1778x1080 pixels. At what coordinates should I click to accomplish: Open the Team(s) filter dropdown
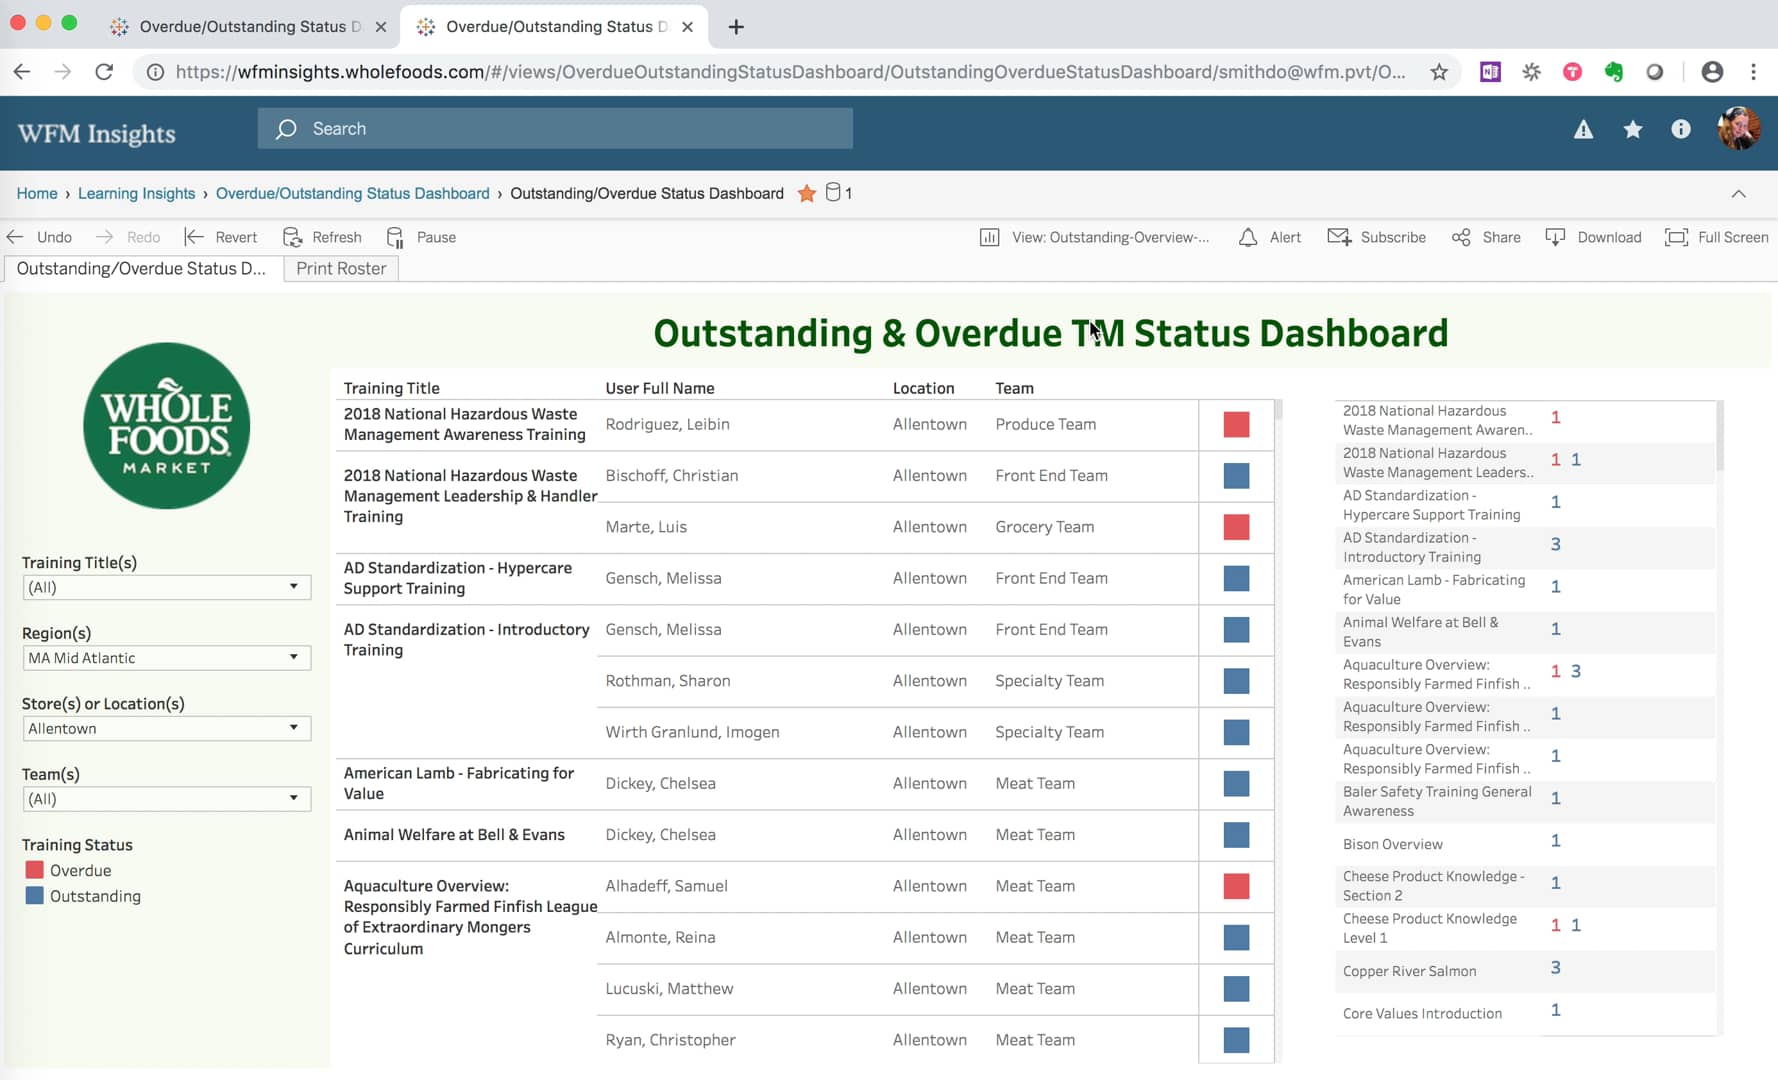166,798
